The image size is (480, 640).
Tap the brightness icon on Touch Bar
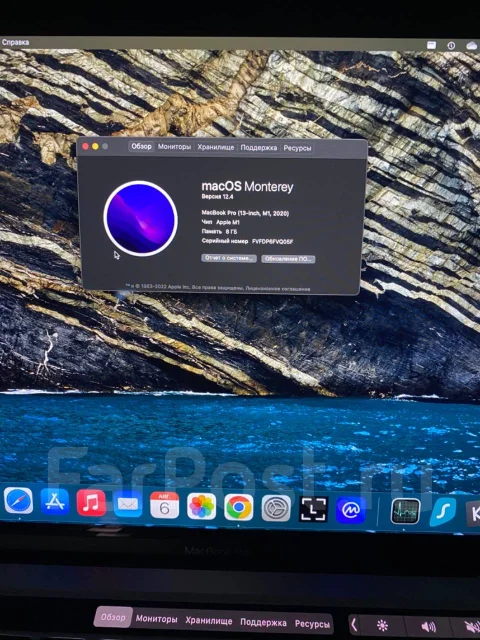pos(382,625)
